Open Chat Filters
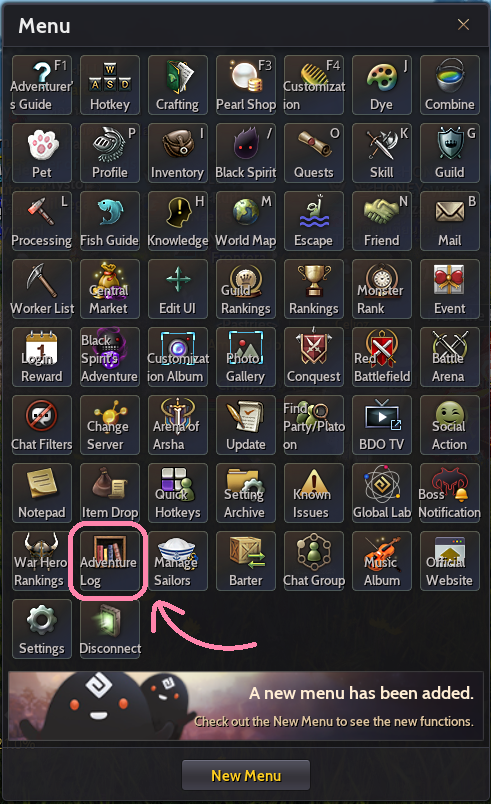 (42, 425)
